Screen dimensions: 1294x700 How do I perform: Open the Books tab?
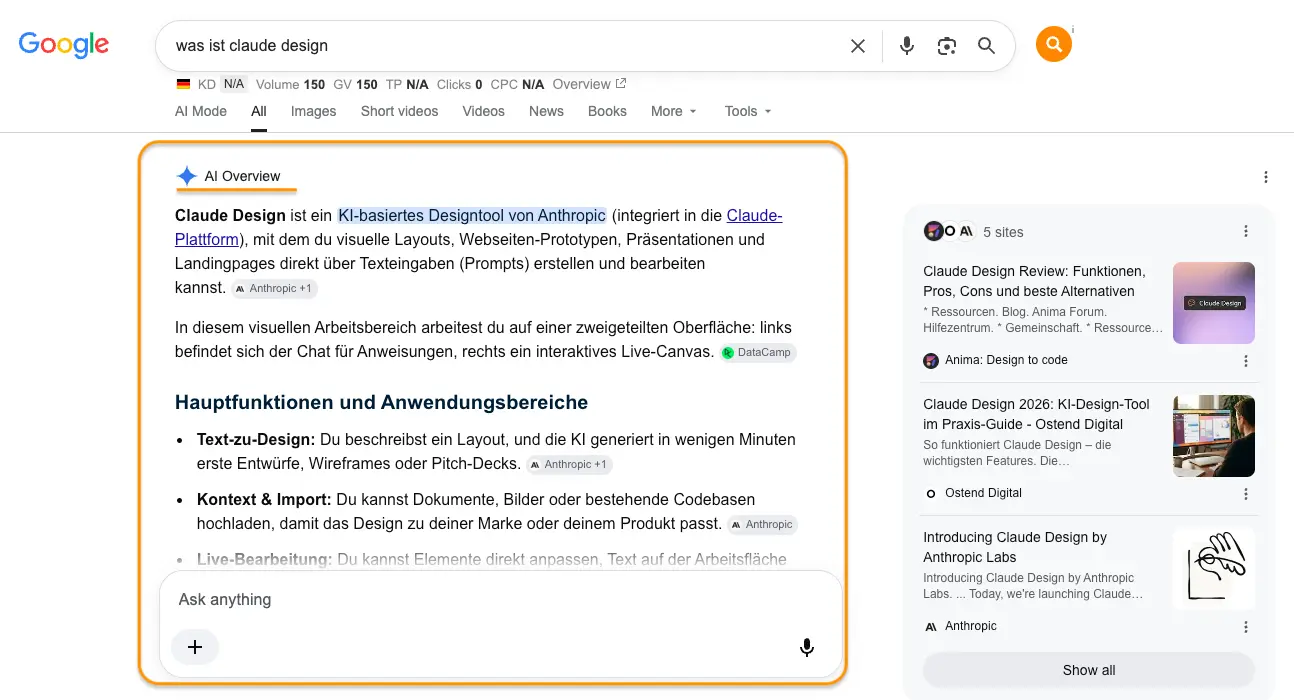607,111
